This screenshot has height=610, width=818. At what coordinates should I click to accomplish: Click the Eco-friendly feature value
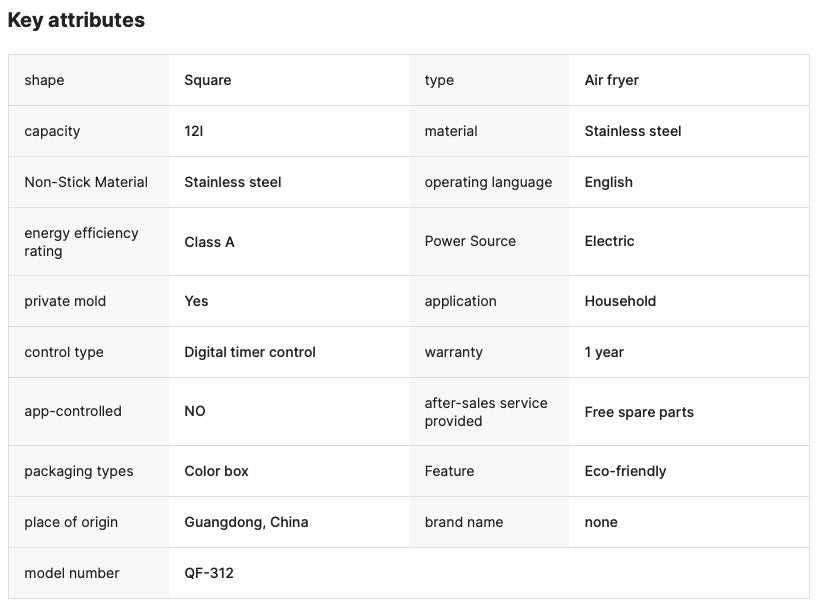[x=625, y=471]
